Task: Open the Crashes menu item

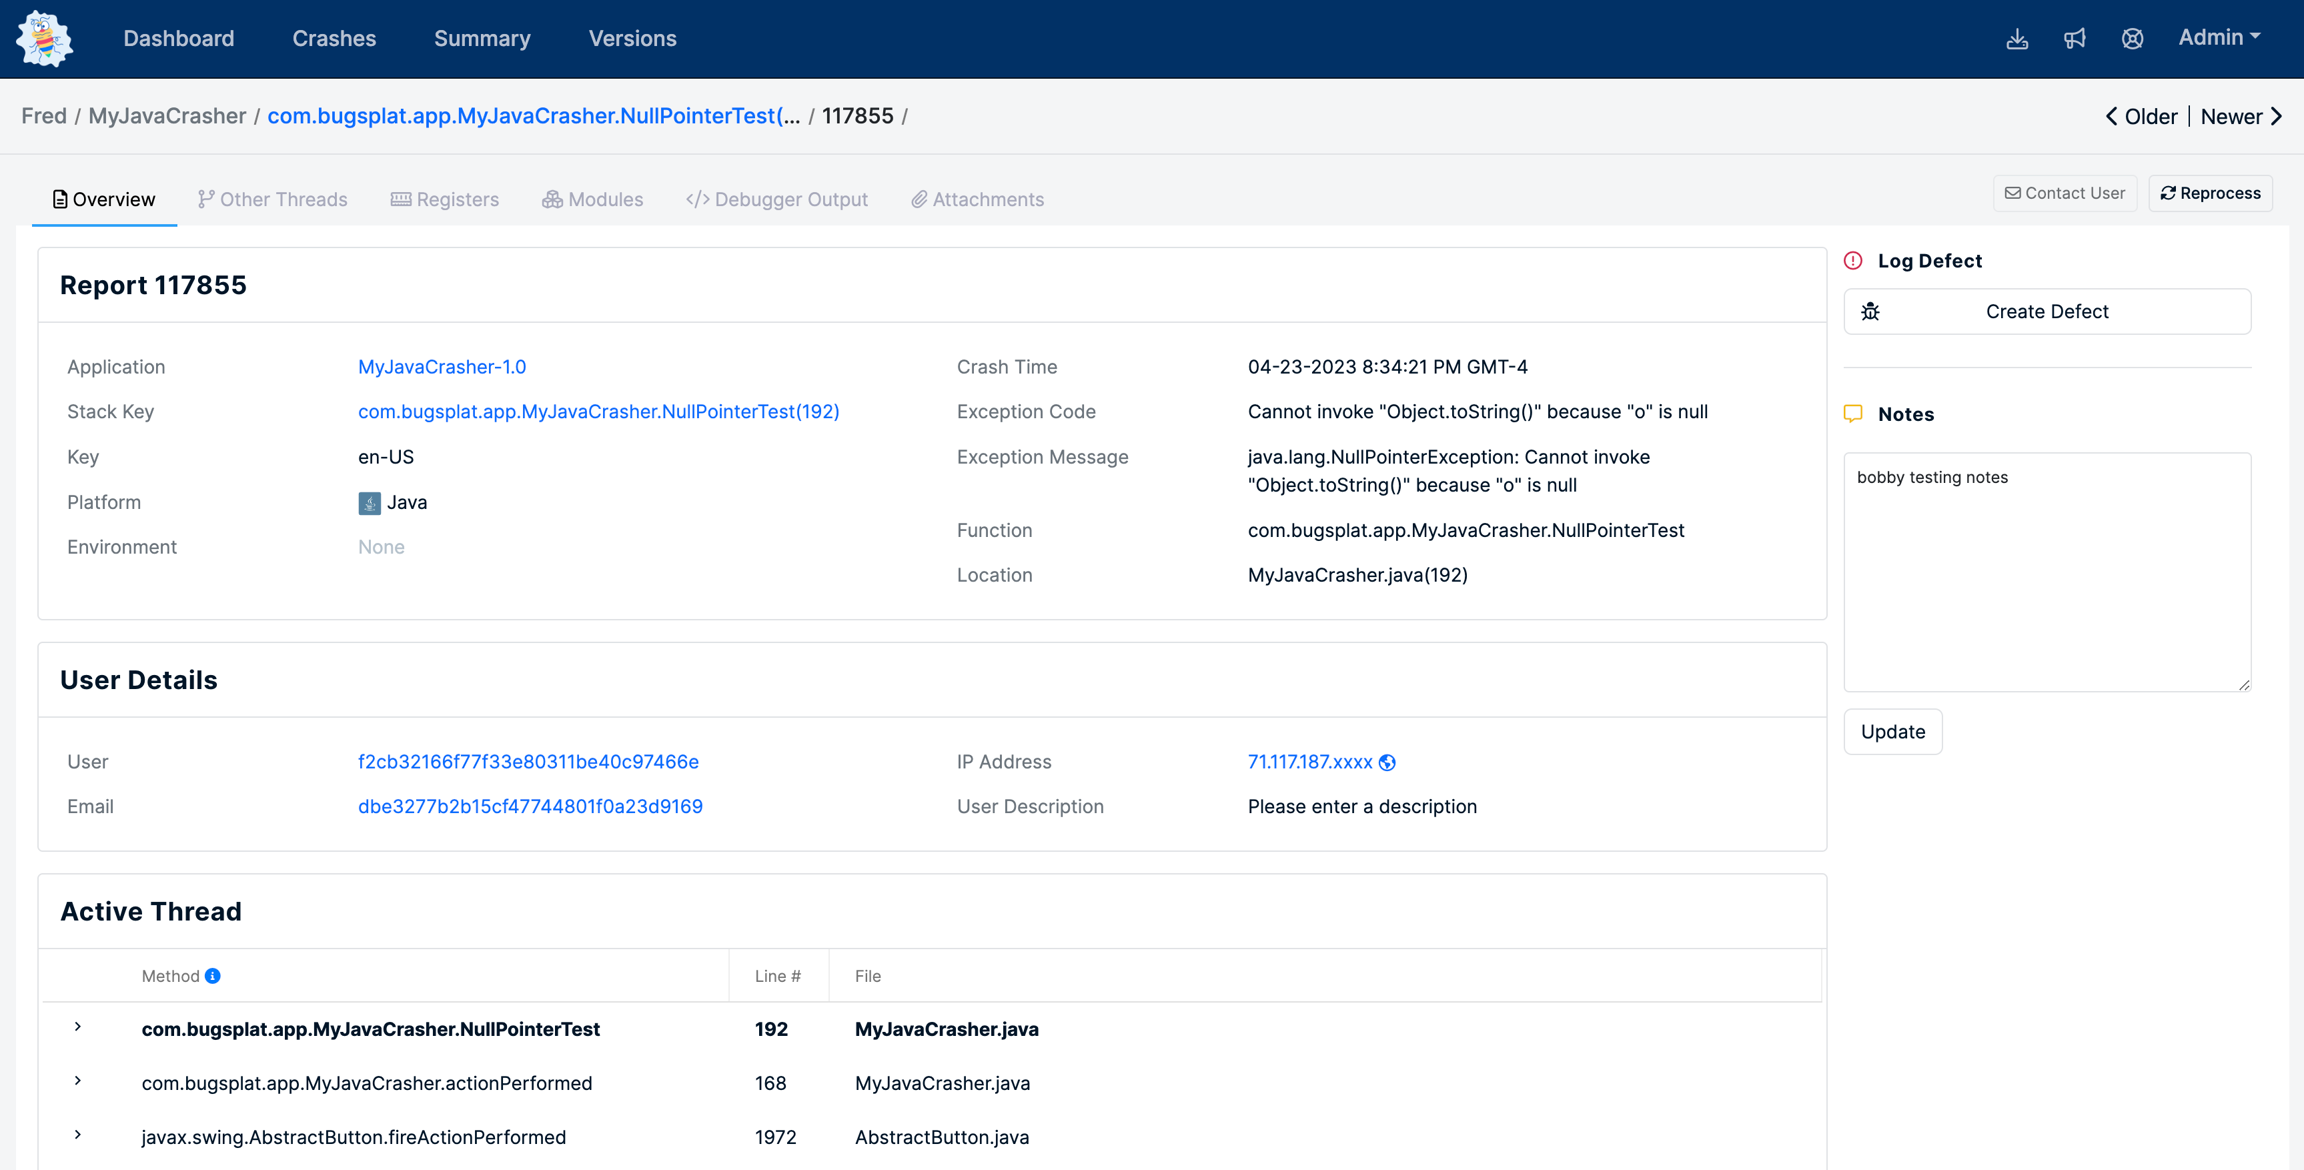Action: 334,38
